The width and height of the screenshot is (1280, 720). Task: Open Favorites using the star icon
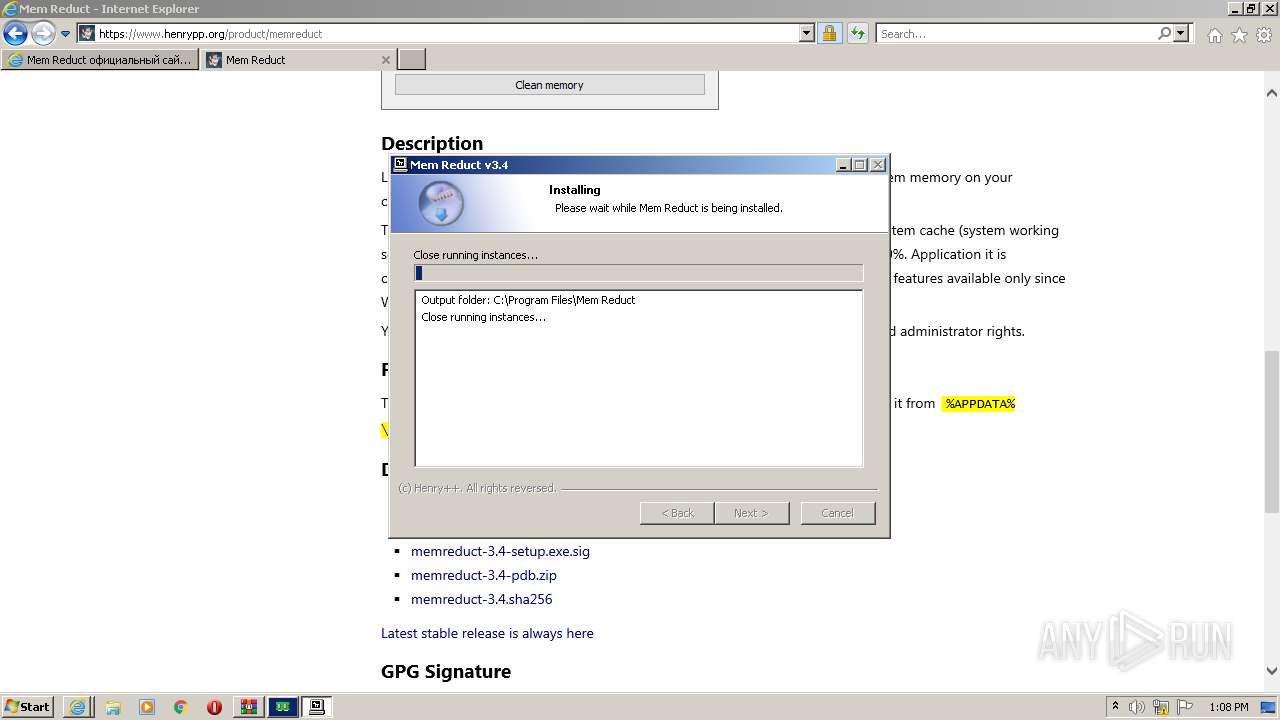pos(1239,35)
